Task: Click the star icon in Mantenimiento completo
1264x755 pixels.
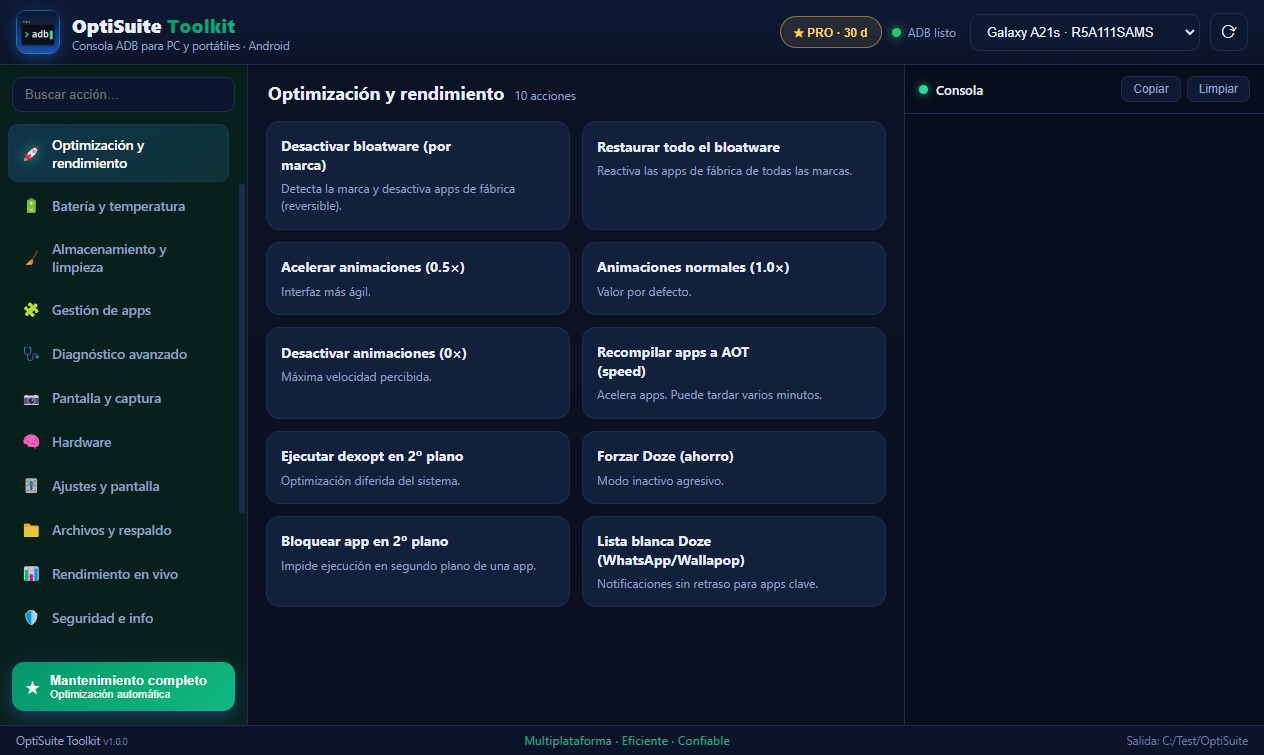Action: pos(33,687)
